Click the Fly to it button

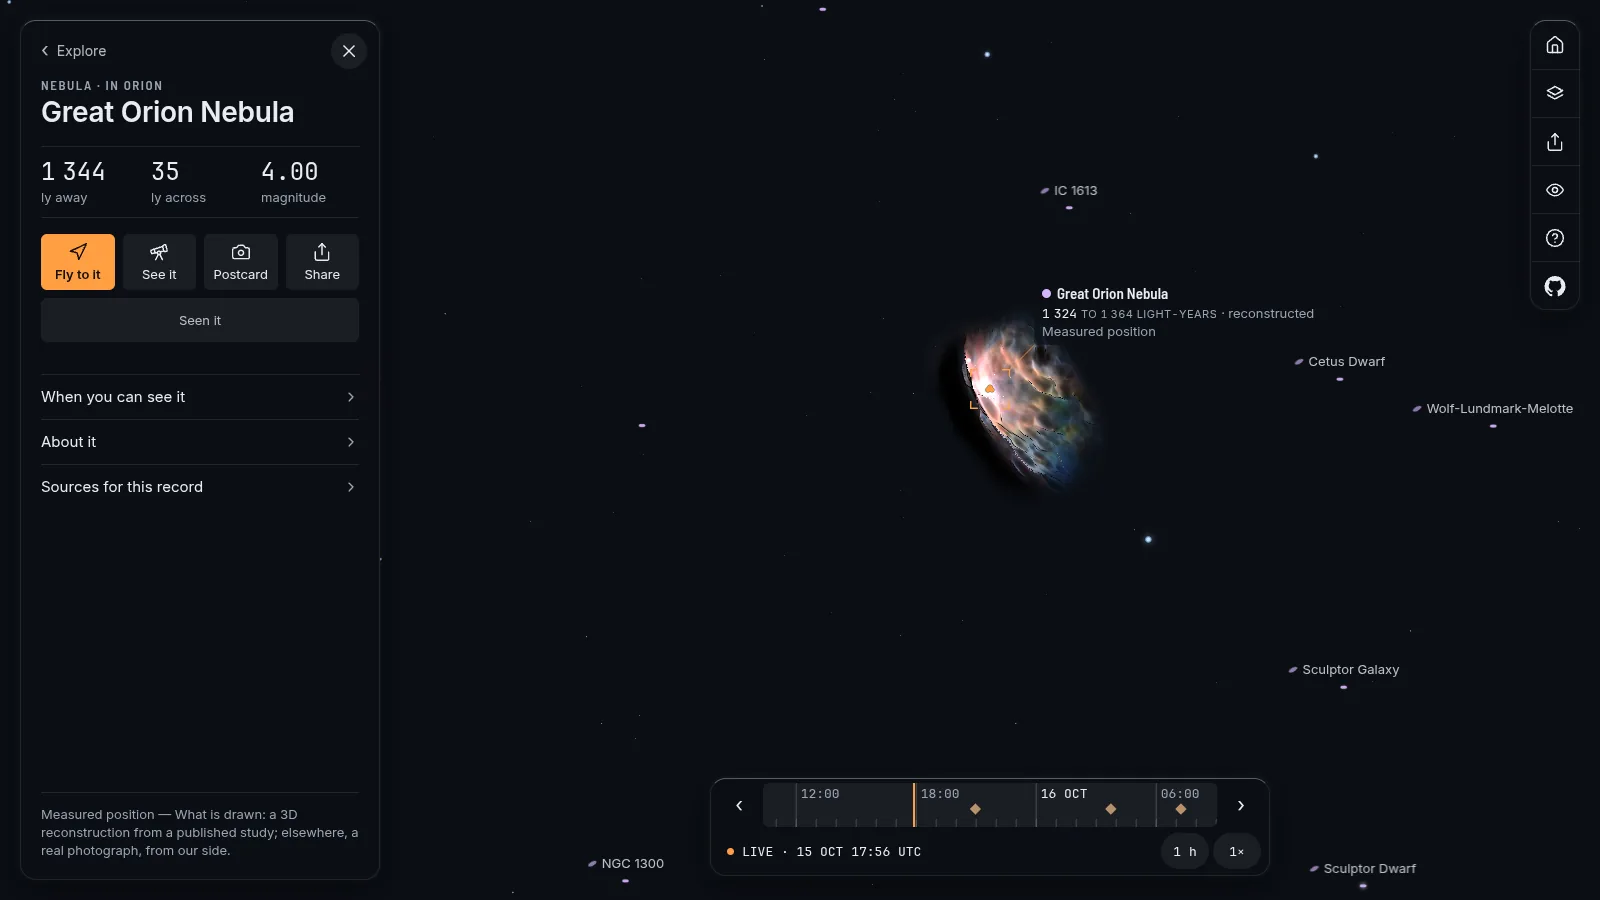click(78, 262)
